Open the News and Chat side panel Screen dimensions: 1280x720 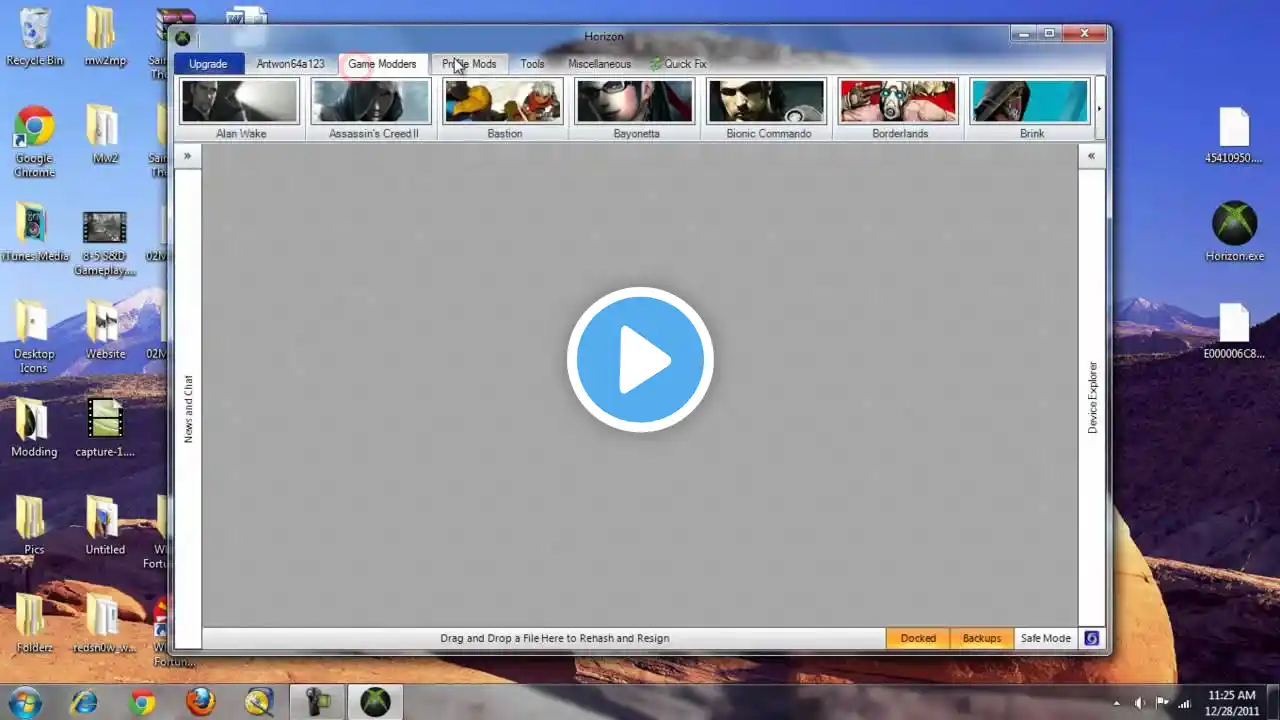coord(188,408)
